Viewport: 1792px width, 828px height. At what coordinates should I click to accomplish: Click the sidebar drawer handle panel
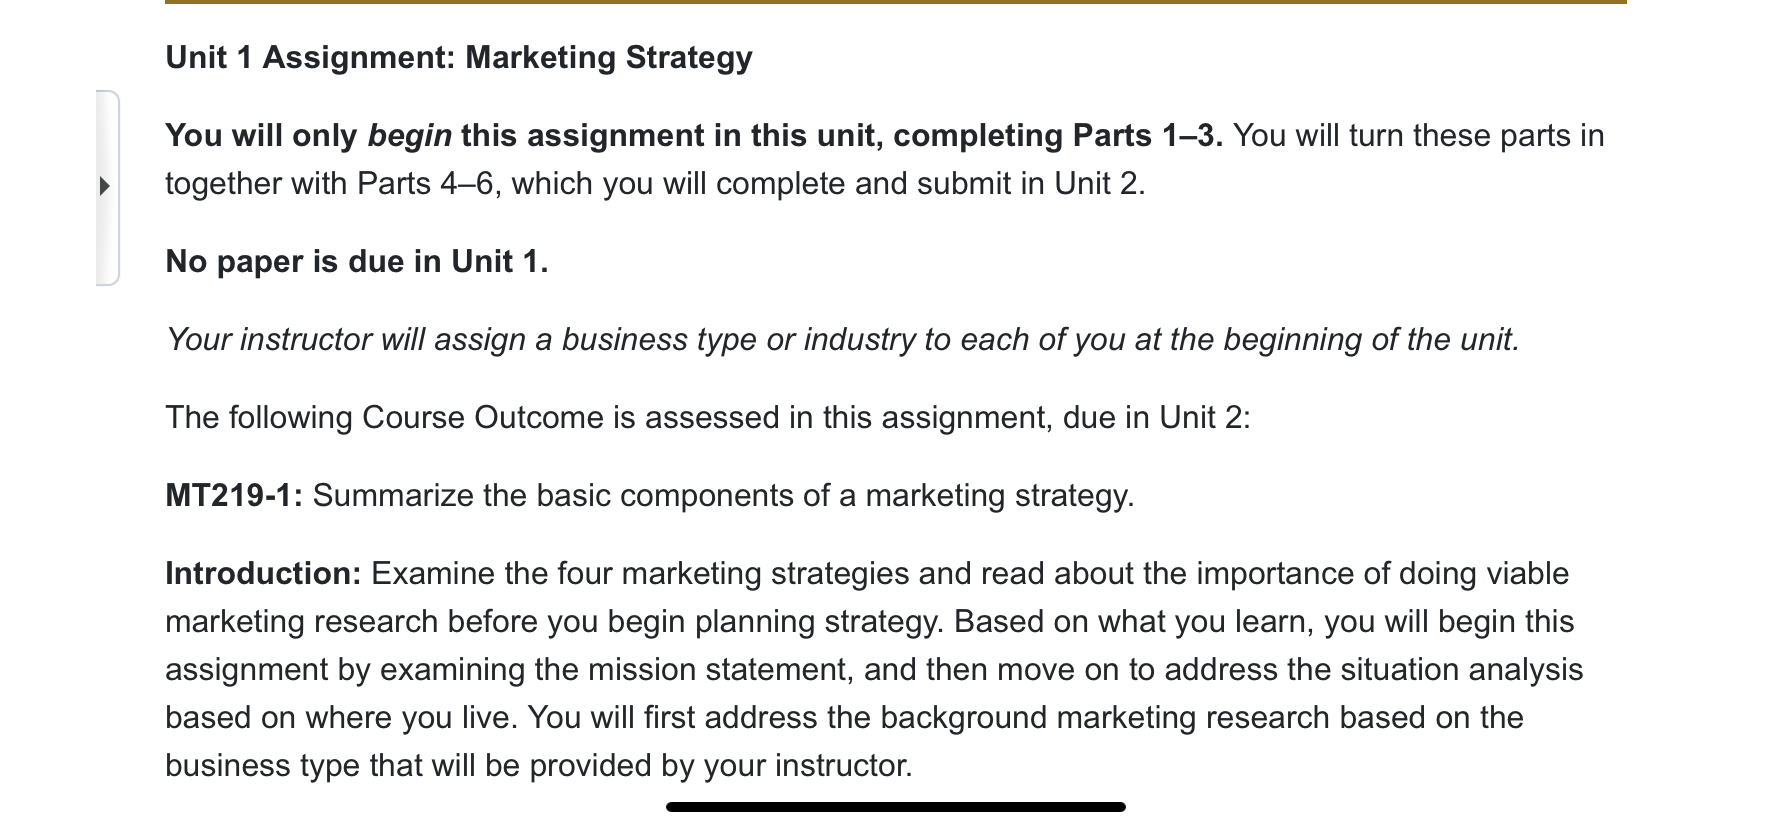pyautogui.click(x=108, y=188)
